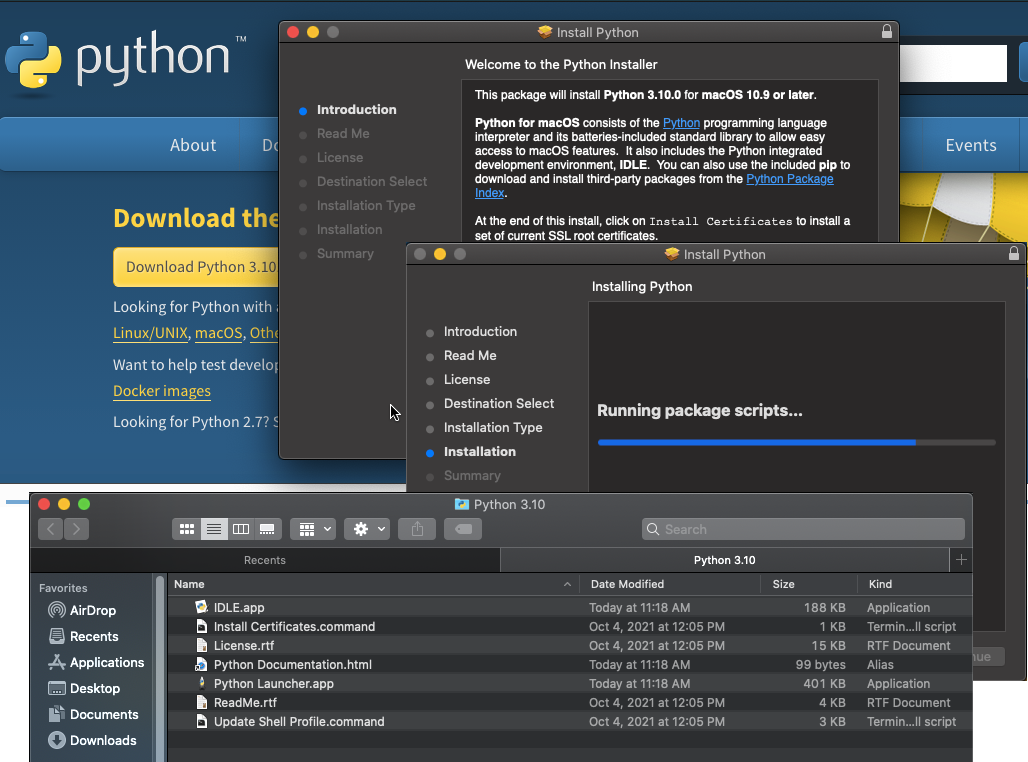
Task: Click Python 3.10 folder icon in Finder title
Action: pyautogui.click(x=462, y=504)
